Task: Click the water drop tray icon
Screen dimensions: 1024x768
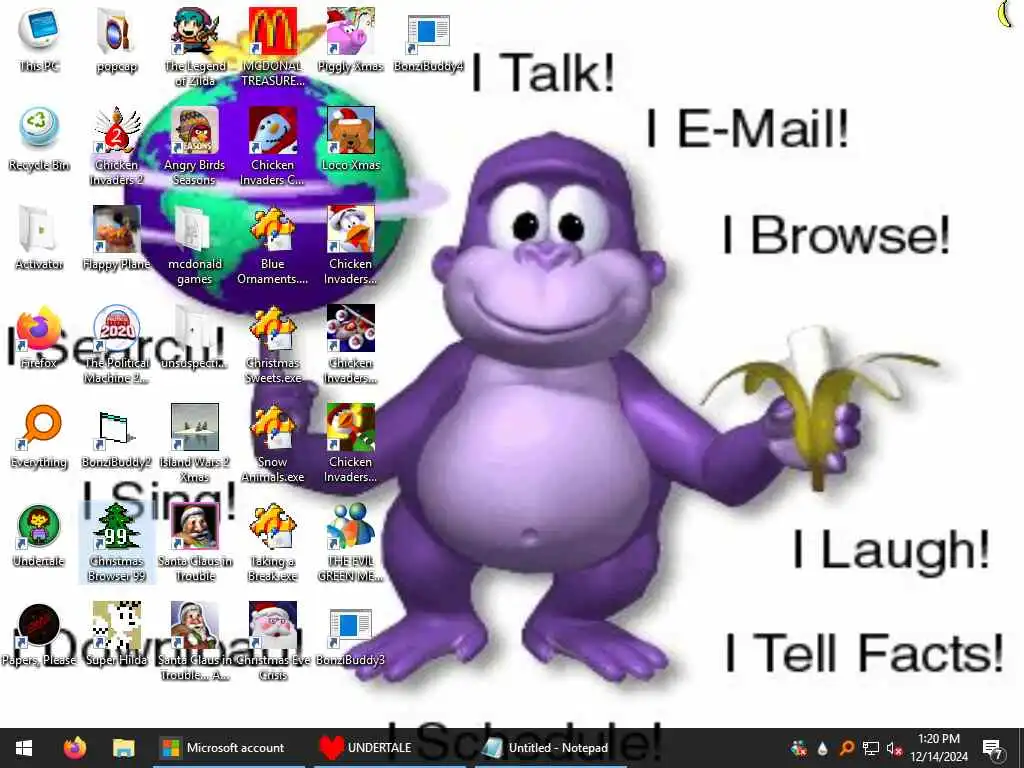Action: [822, 748]
